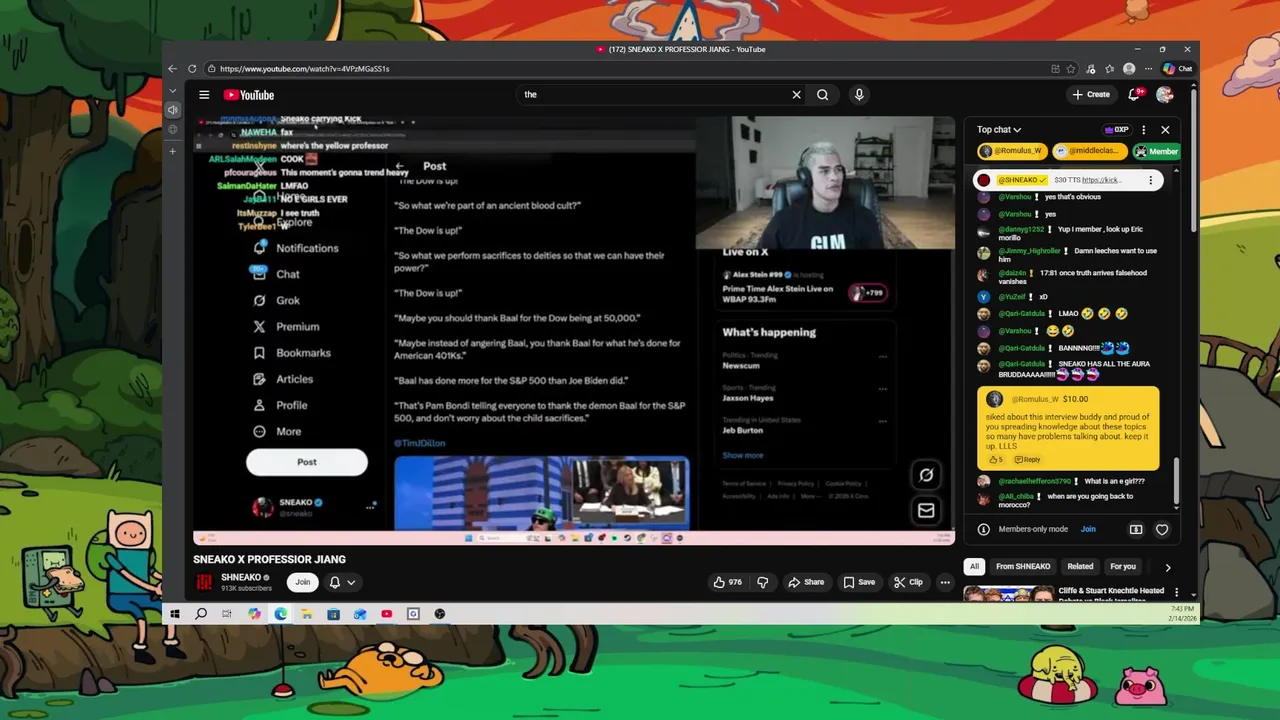
Task: Open File Explorer from the taskbar
Action: coord(307,614)
